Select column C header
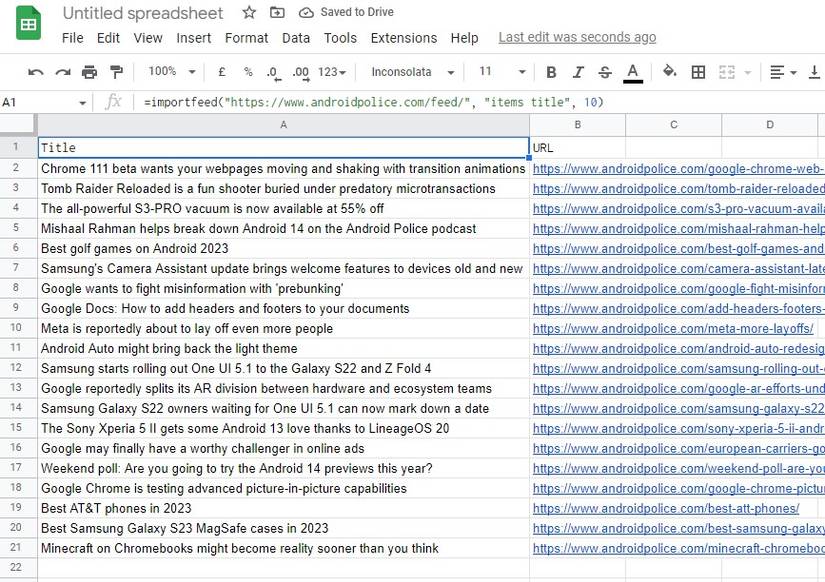825x582 pixels. click(x=673, y=125)
